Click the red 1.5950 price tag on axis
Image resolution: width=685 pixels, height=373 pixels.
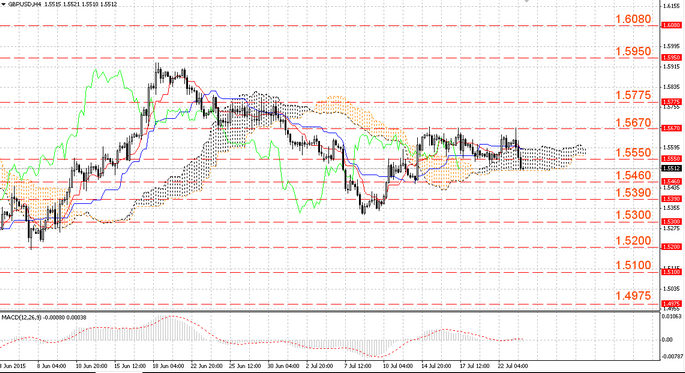(671, 57)
